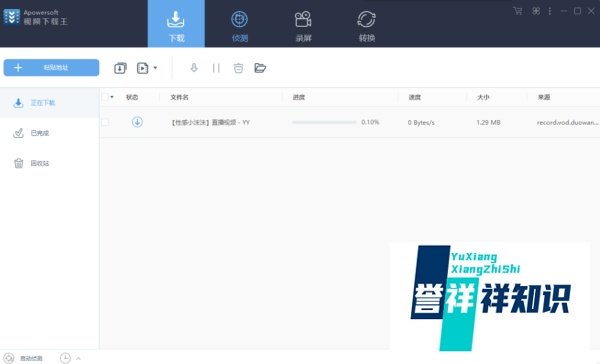Expand the up arrow beside clock icon
Screen dimensions: 600x364
click(x=78, y=358)
